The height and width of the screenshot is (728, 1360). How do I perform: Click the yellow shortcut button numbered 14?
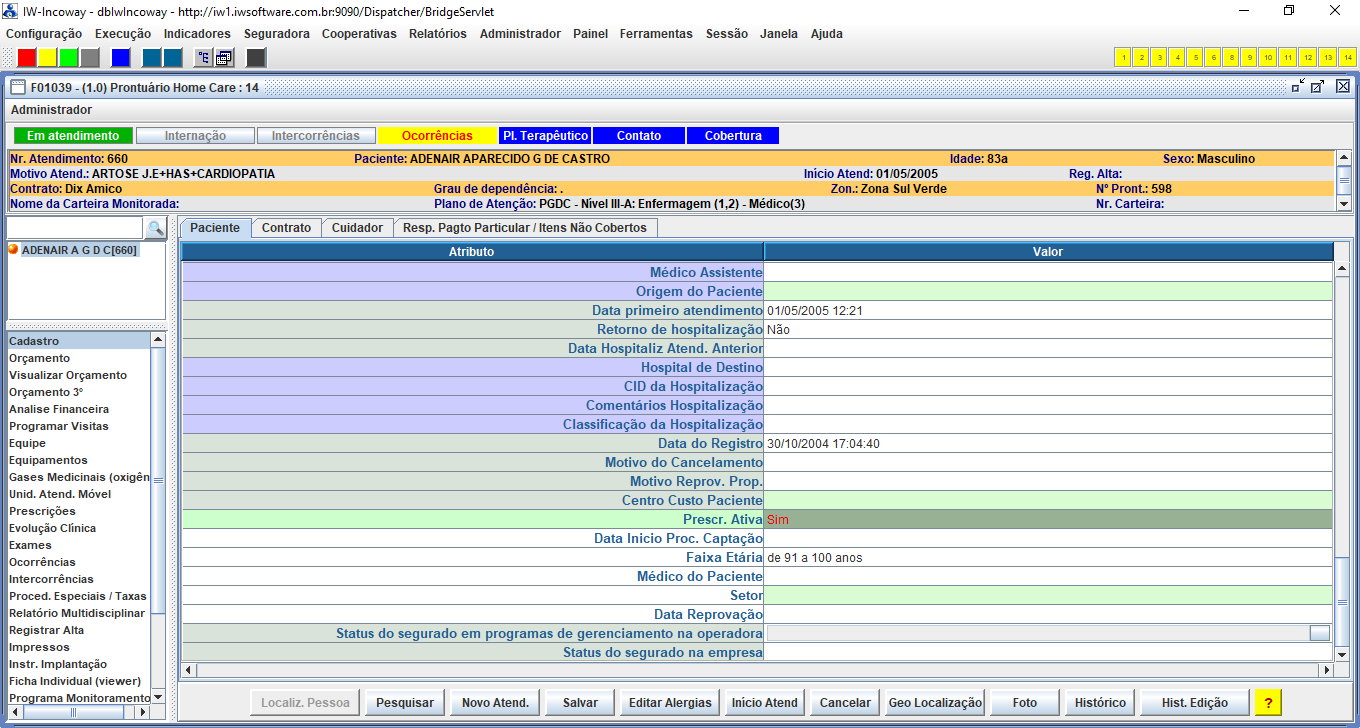[x=1347, y=57]
